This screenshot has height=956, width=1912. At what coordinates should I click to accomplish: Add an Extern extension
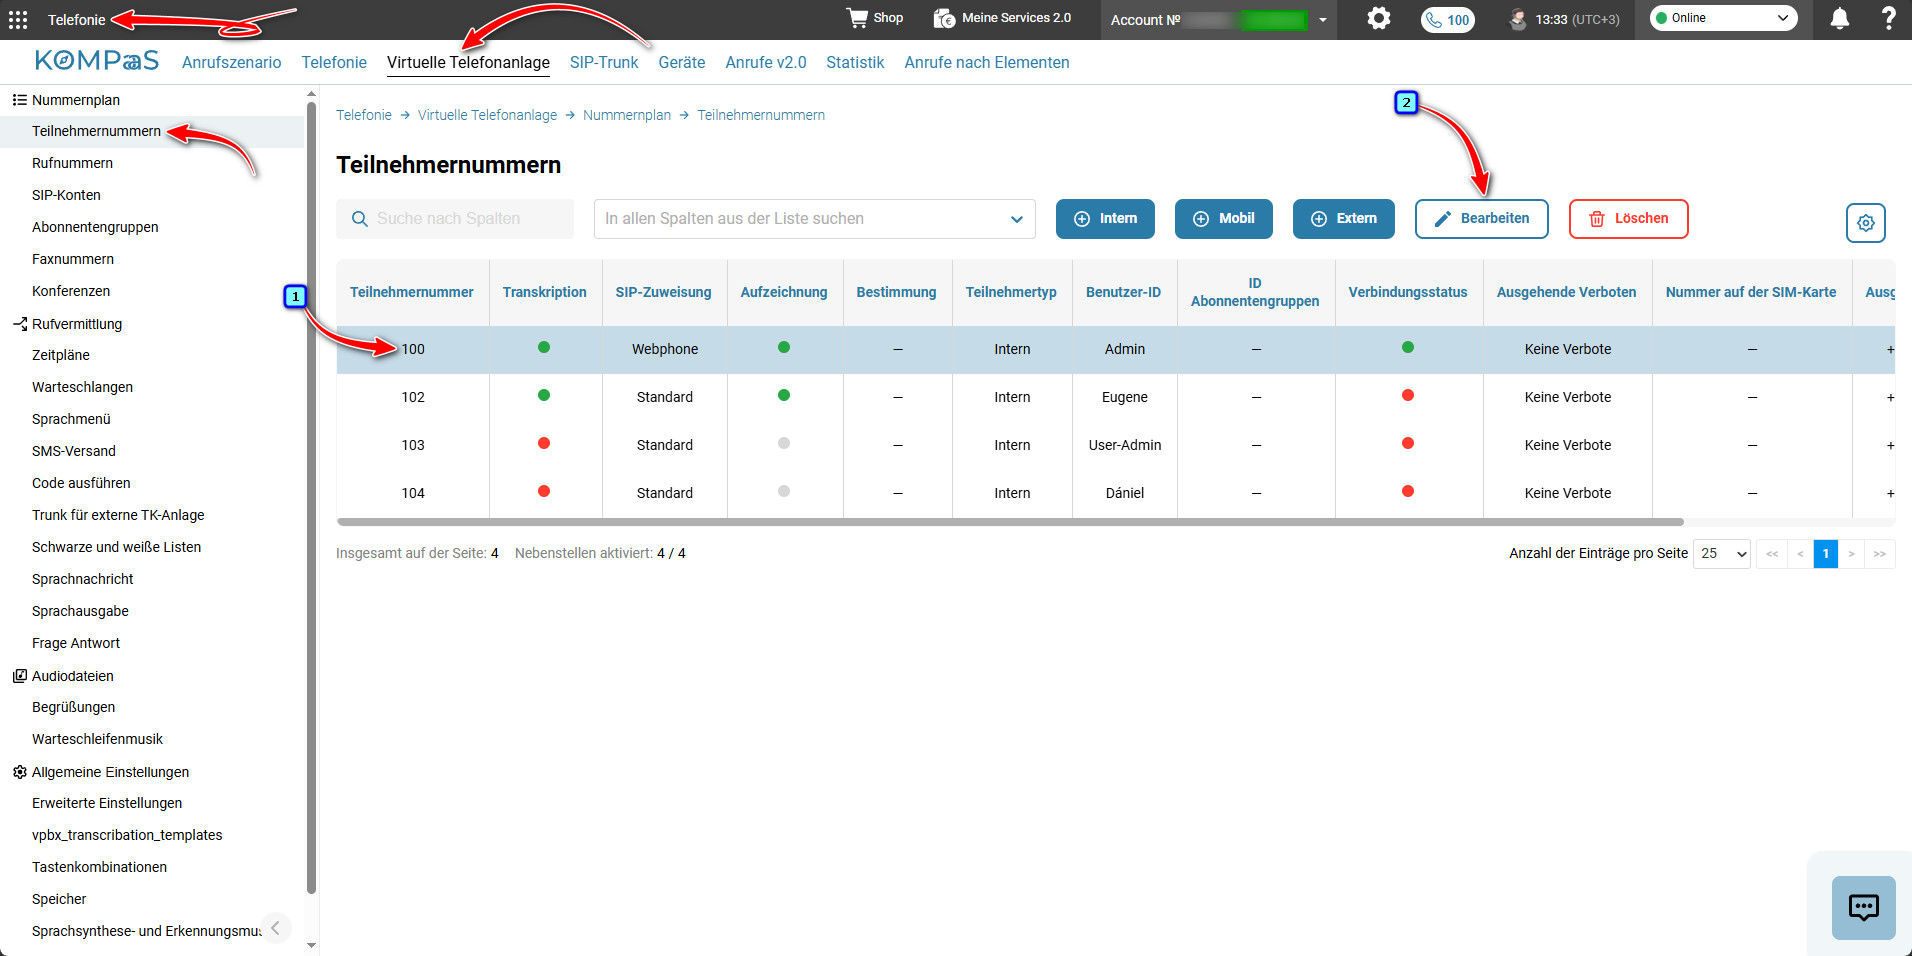coord(1344,219)
